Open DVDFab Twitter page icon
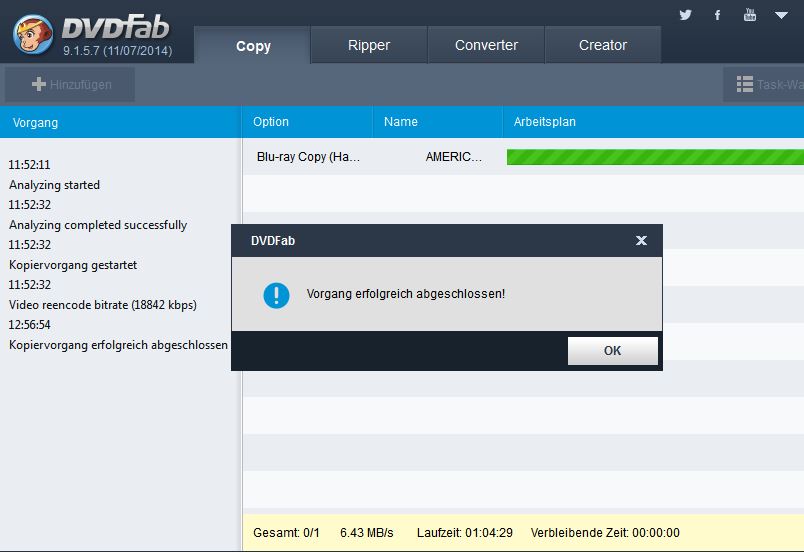 pyautogui.click(x=685, y=15)
